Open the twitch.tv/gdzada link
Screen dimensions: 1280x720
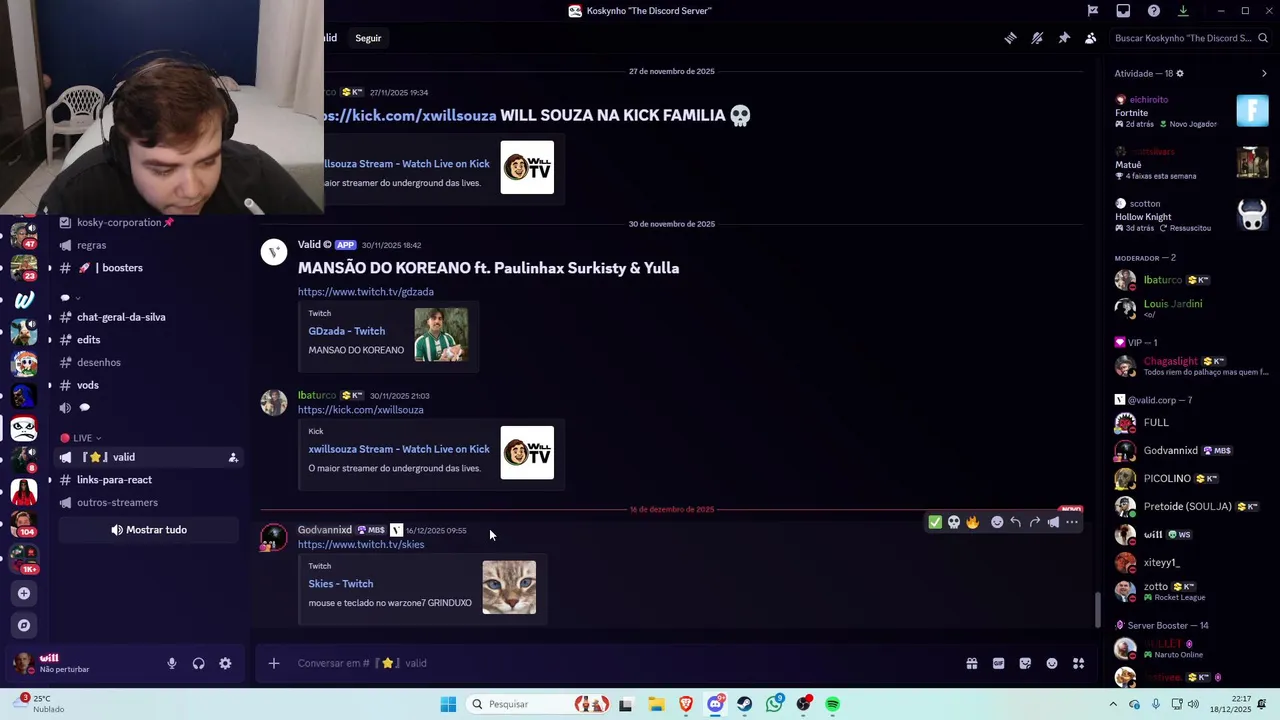pos(365,292)
